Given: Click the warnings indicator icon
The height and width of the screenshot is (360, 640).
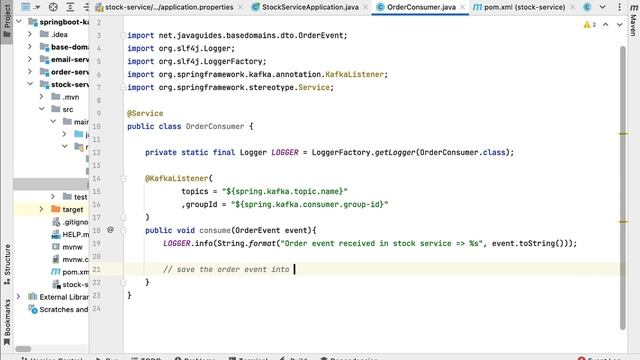Looking at the screenshot, I should coord(590,25).
